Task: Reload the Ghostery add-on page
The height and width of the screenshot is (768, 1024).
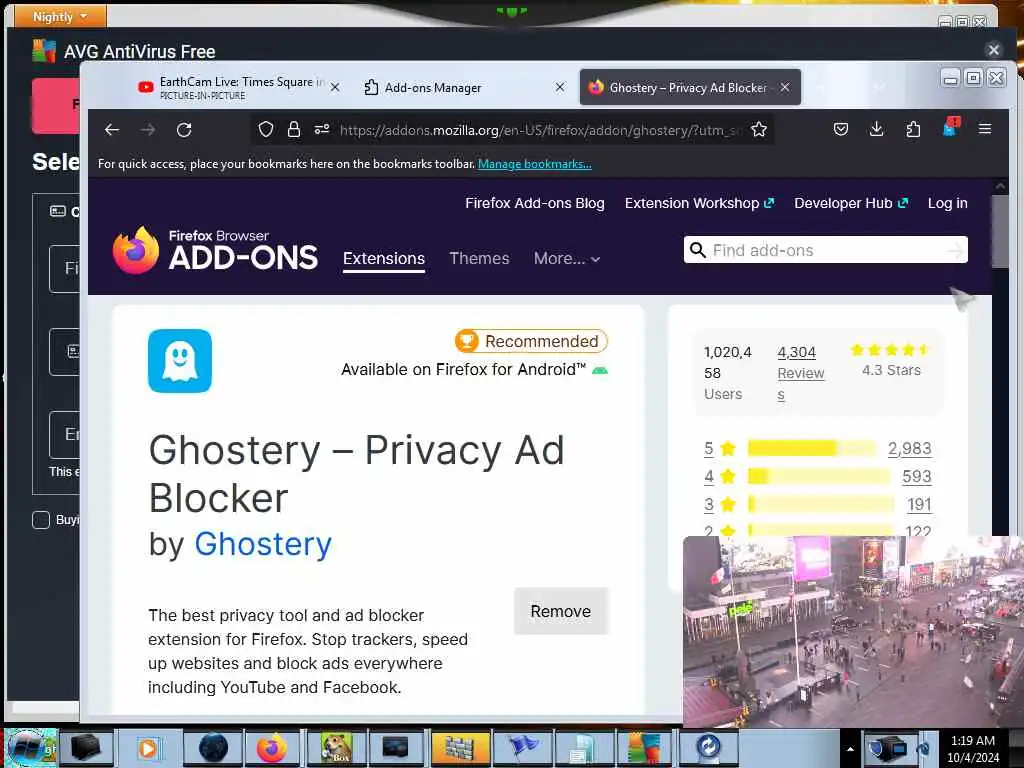Action: (184, 130)
